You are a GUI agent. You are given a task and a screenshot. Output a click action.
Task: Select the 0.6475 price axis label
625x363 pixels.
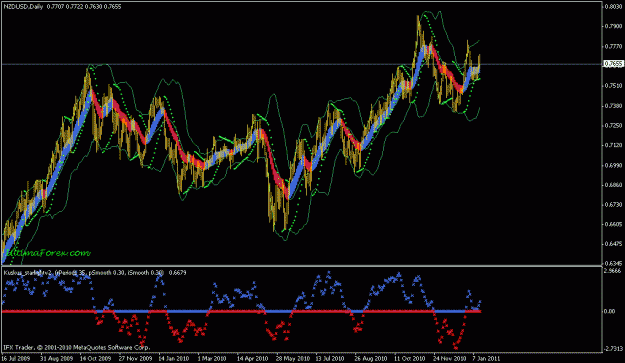613,244
